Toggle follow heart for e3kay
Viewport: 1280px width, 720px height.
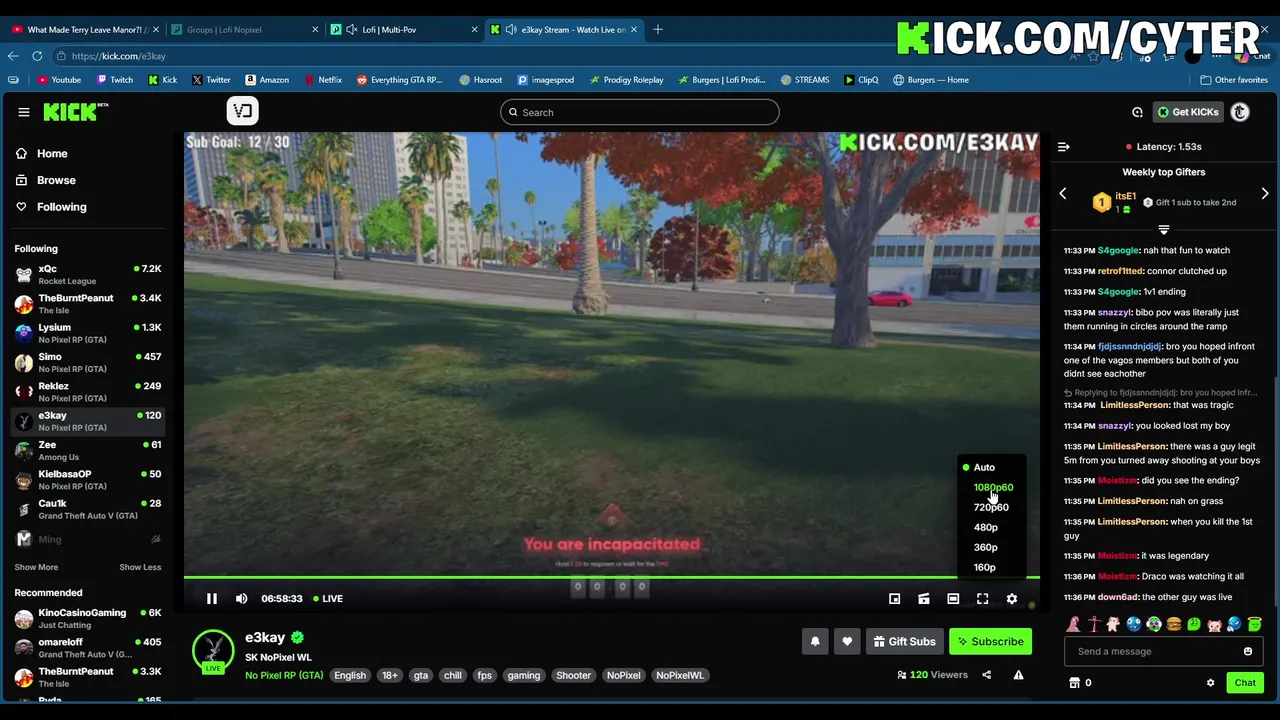tap(847, 641)
